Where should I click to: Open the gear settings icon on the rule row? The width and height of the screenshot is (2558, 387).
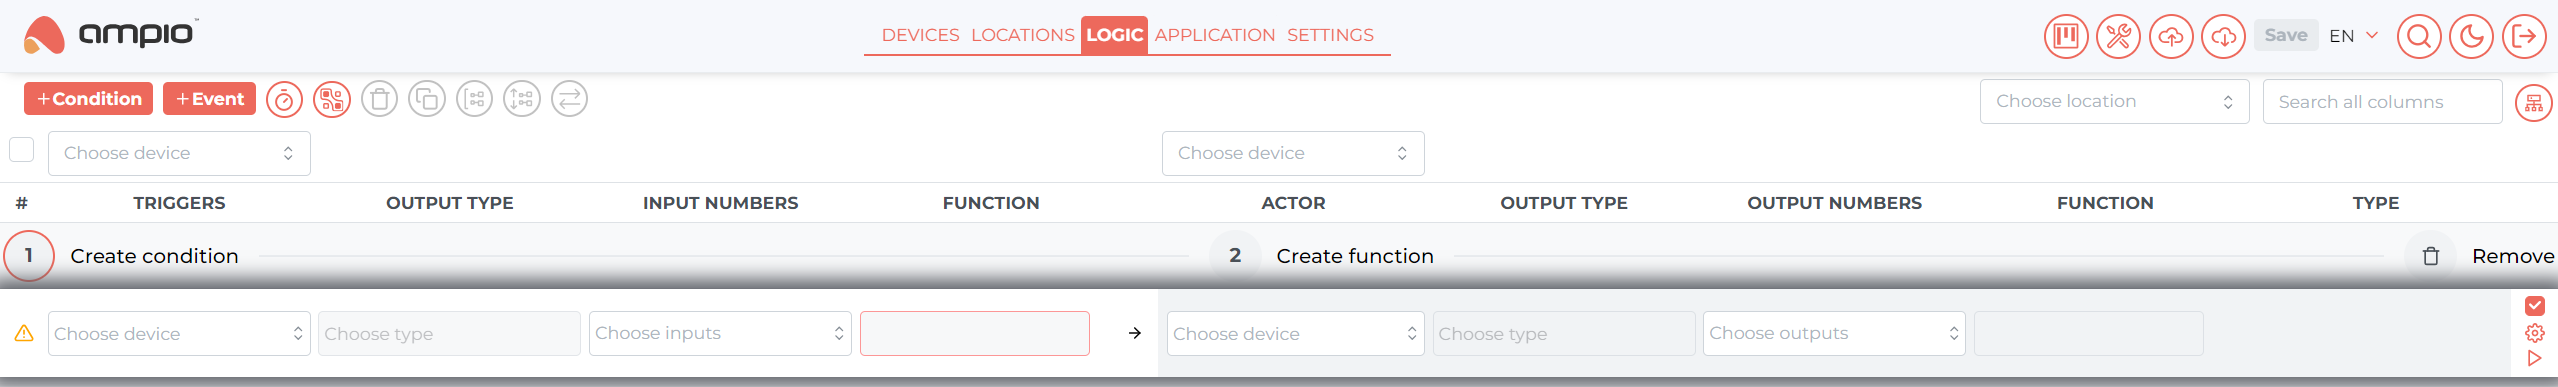click(2534, 333)
